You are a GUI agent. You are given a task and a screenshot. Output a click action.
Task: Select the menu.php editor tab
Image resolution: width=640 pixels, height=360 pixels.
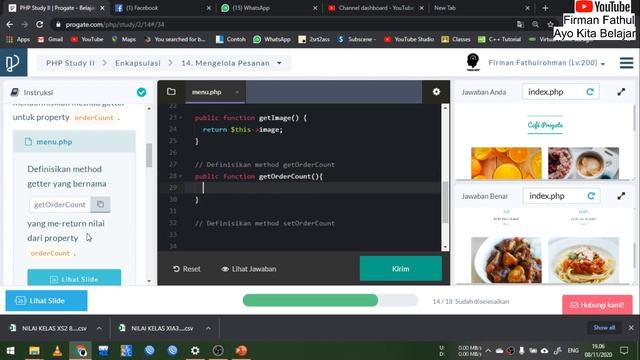pos(207,92)
